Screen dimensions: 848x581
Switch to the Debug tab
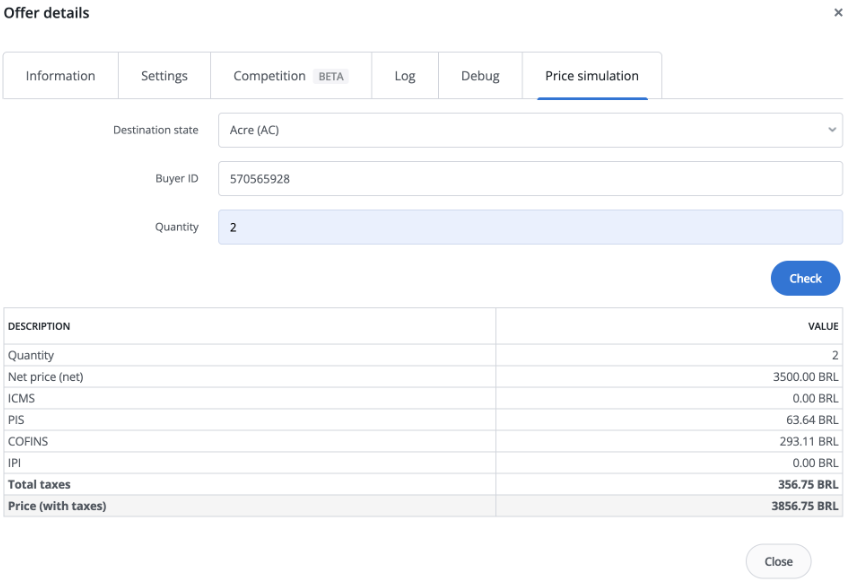480,76
